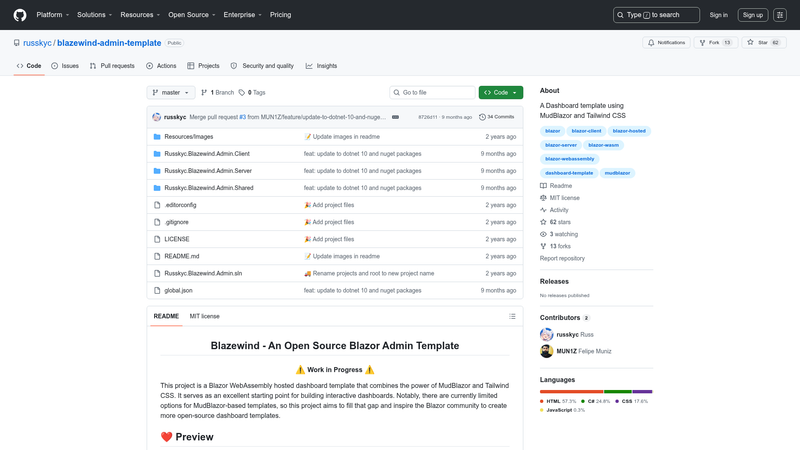800x450 pixels.
Task: Open README outline list icon
Action: pyautogui.click(x=512, y=316)
